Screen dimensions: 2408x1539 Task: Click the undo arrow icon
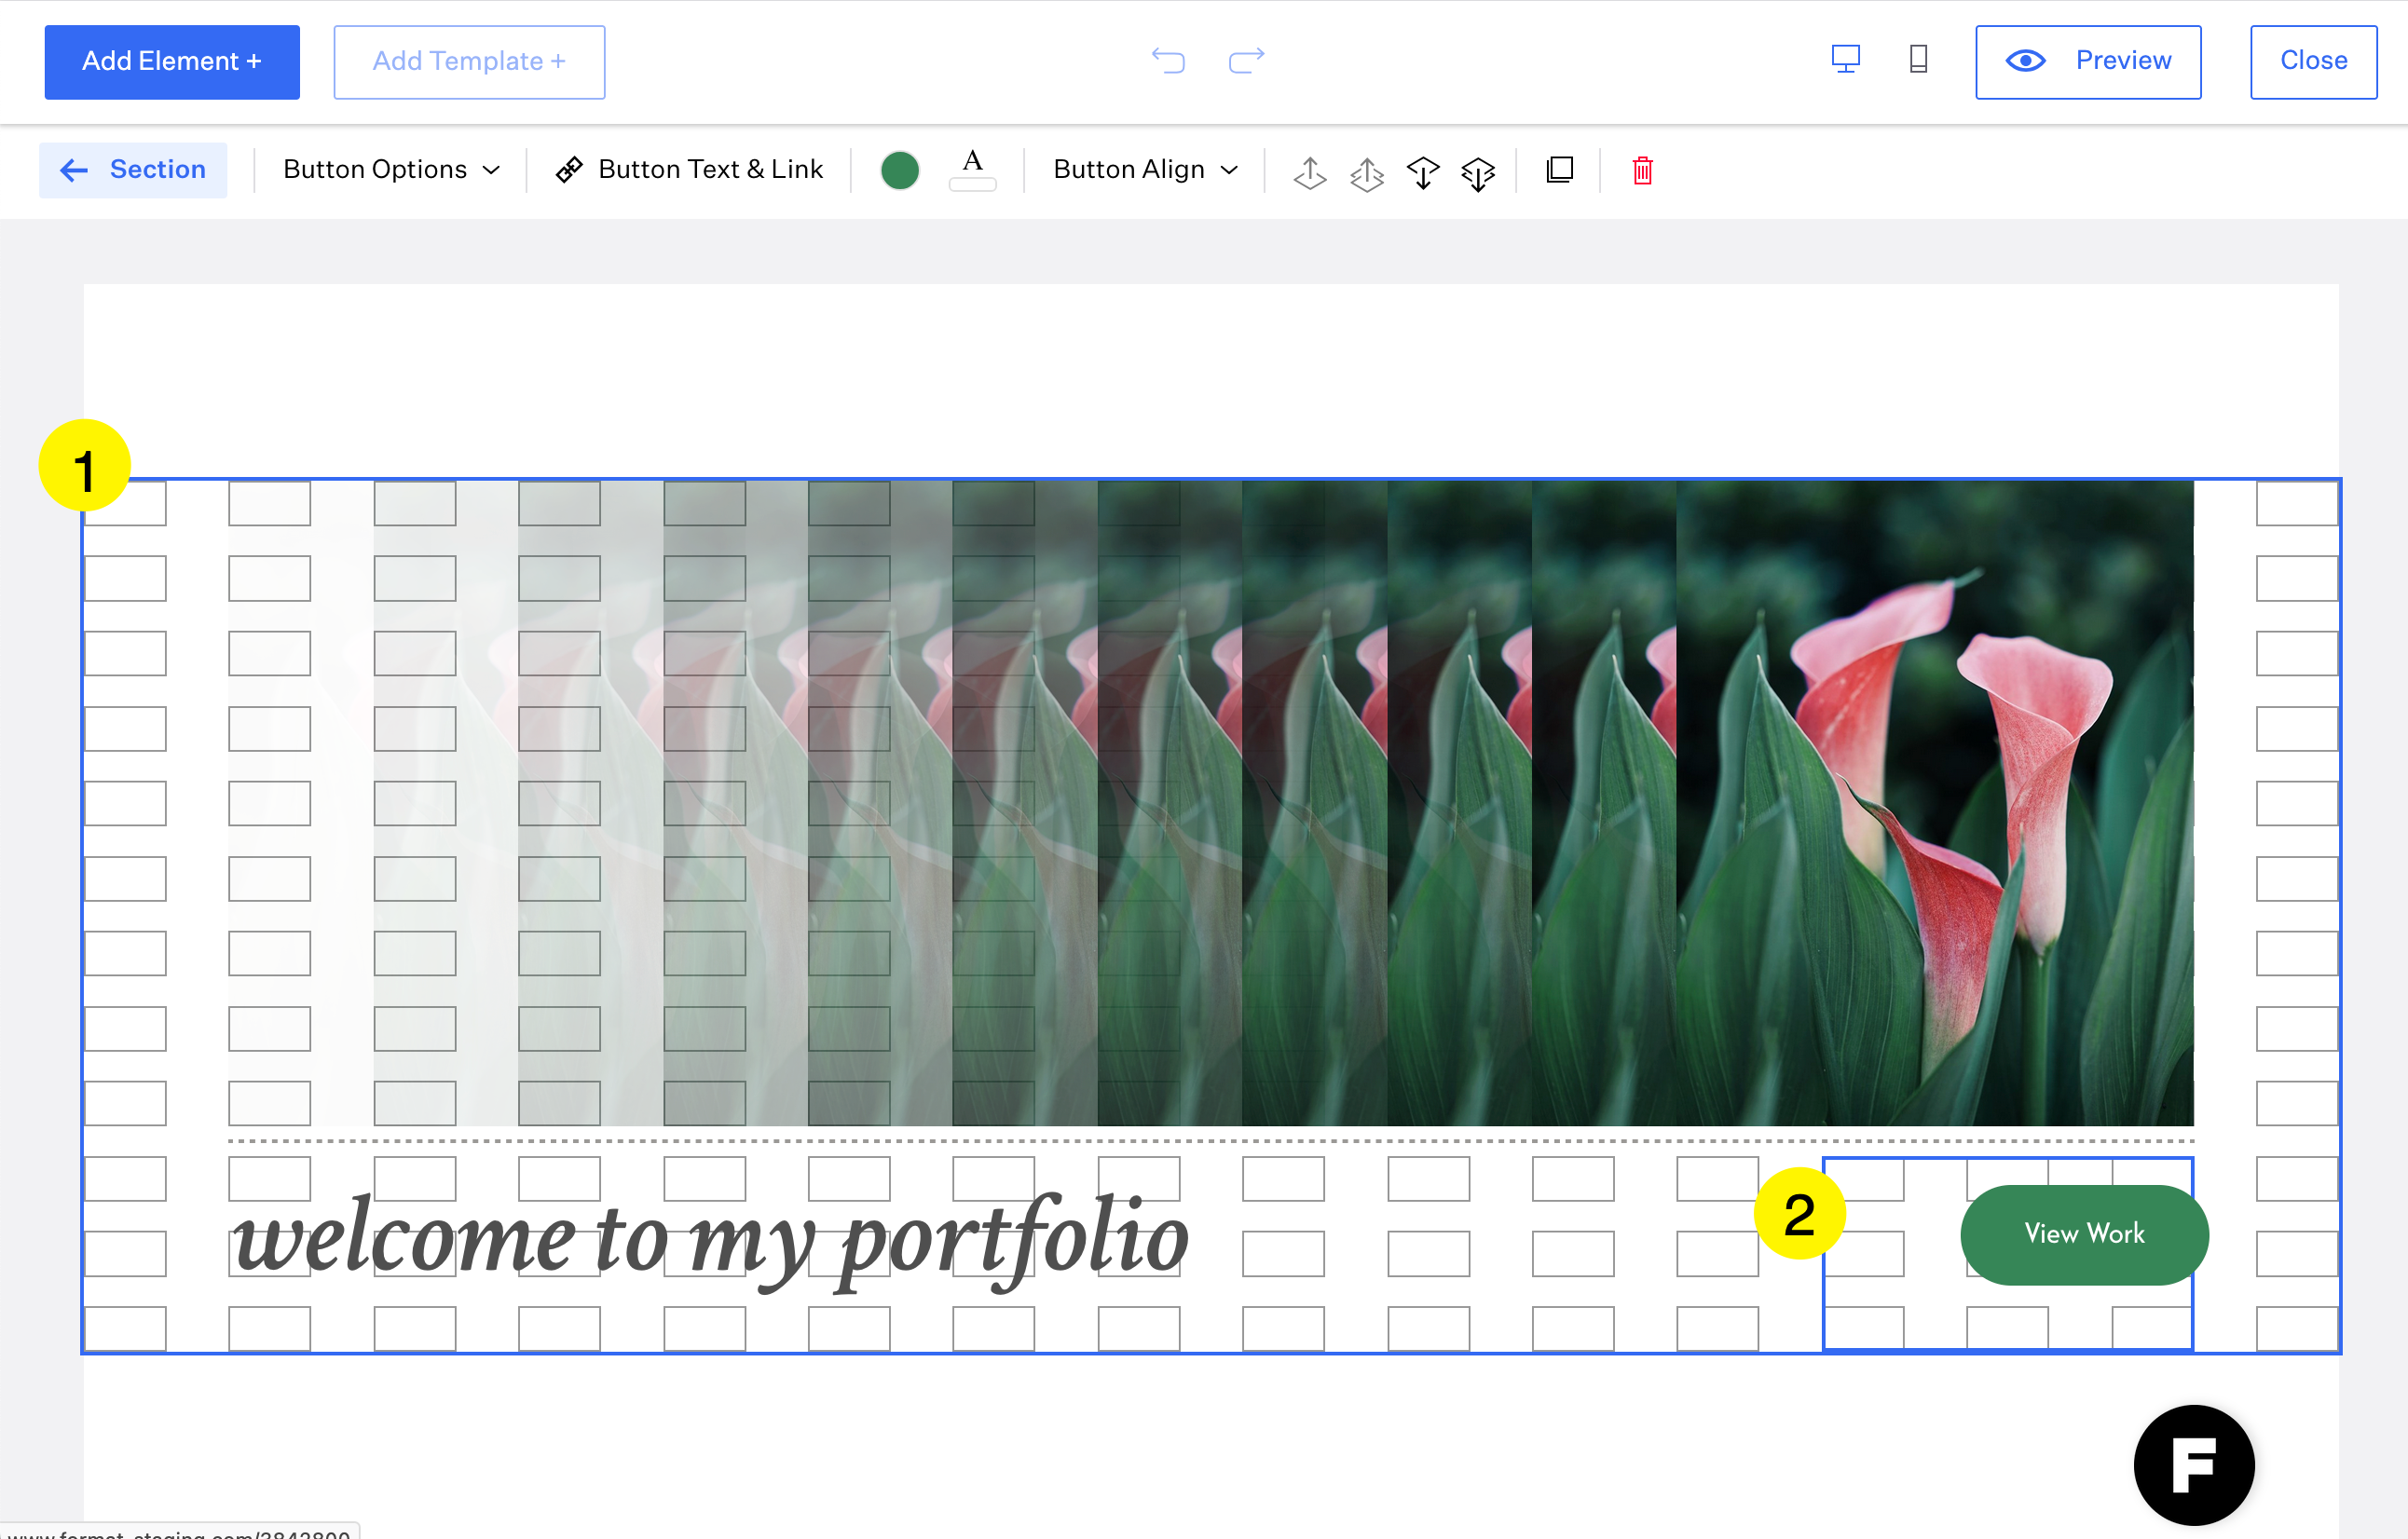pyautogui.click(x=1167, y=61)
